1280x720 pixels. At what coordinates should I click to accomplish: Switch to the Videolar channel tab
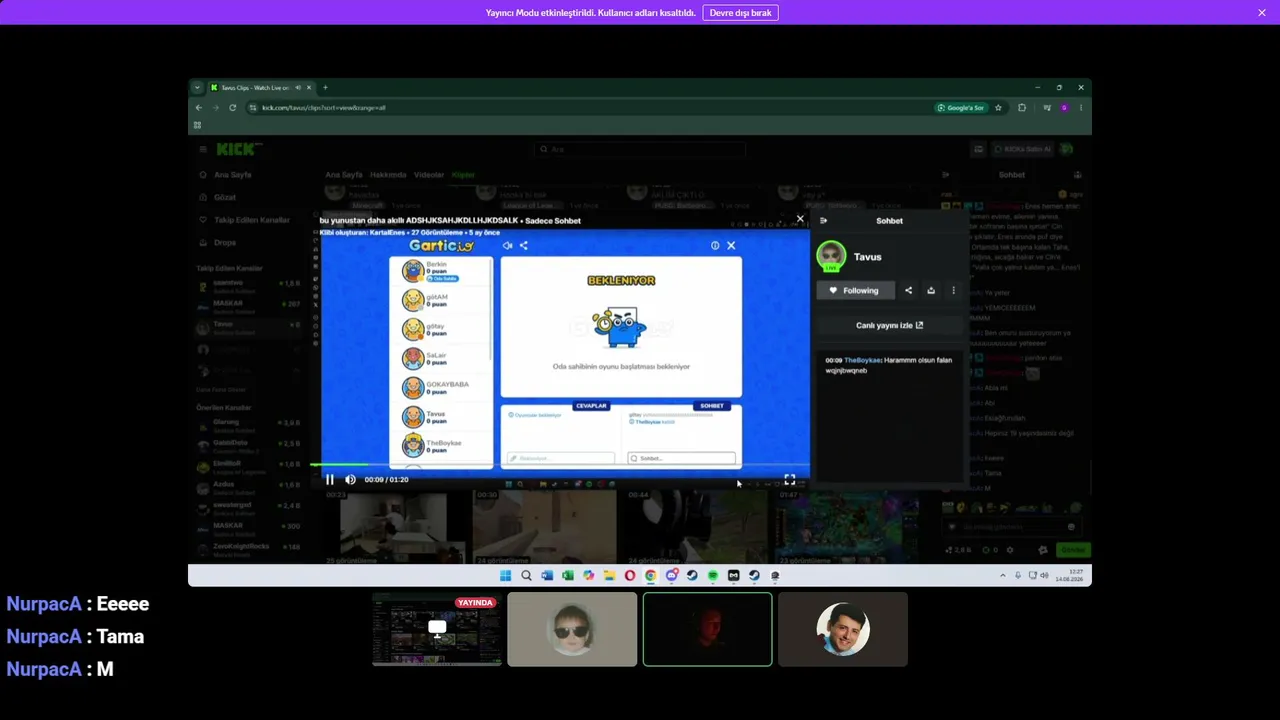point(429,175)
